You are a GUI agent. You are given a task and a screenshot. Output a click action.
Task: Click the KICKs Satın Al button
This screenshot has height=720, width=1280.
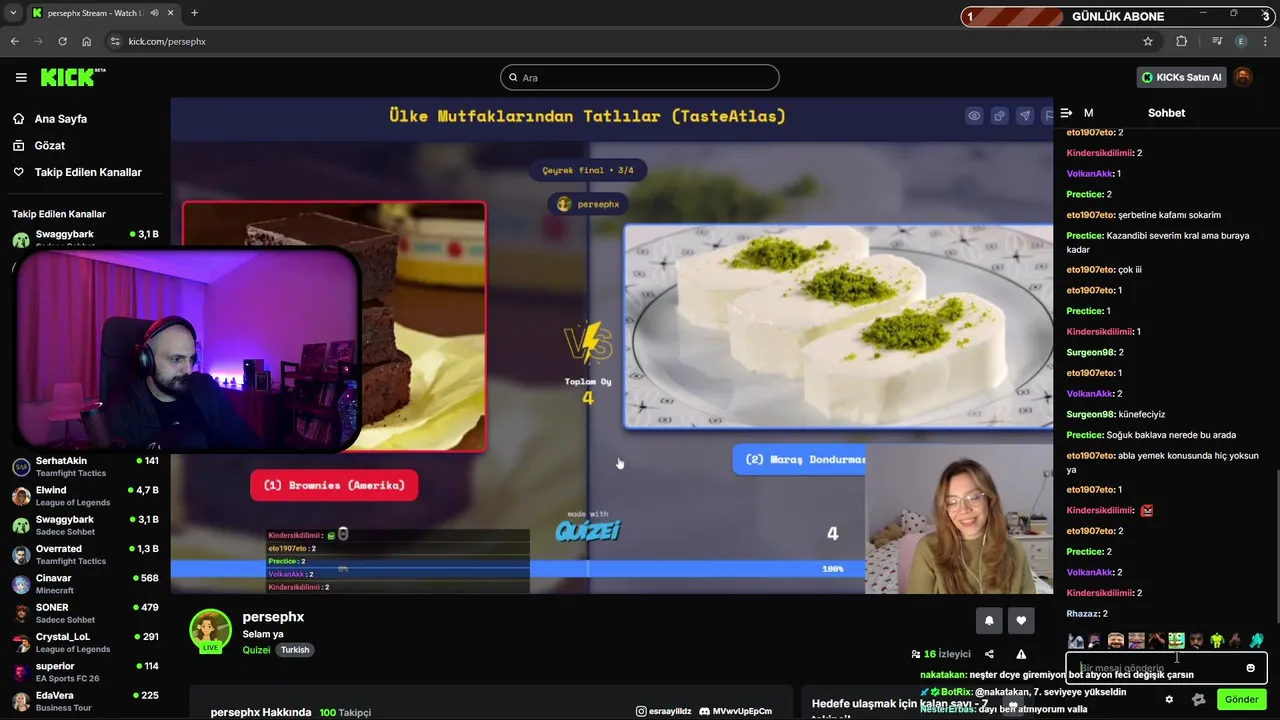1181,77
